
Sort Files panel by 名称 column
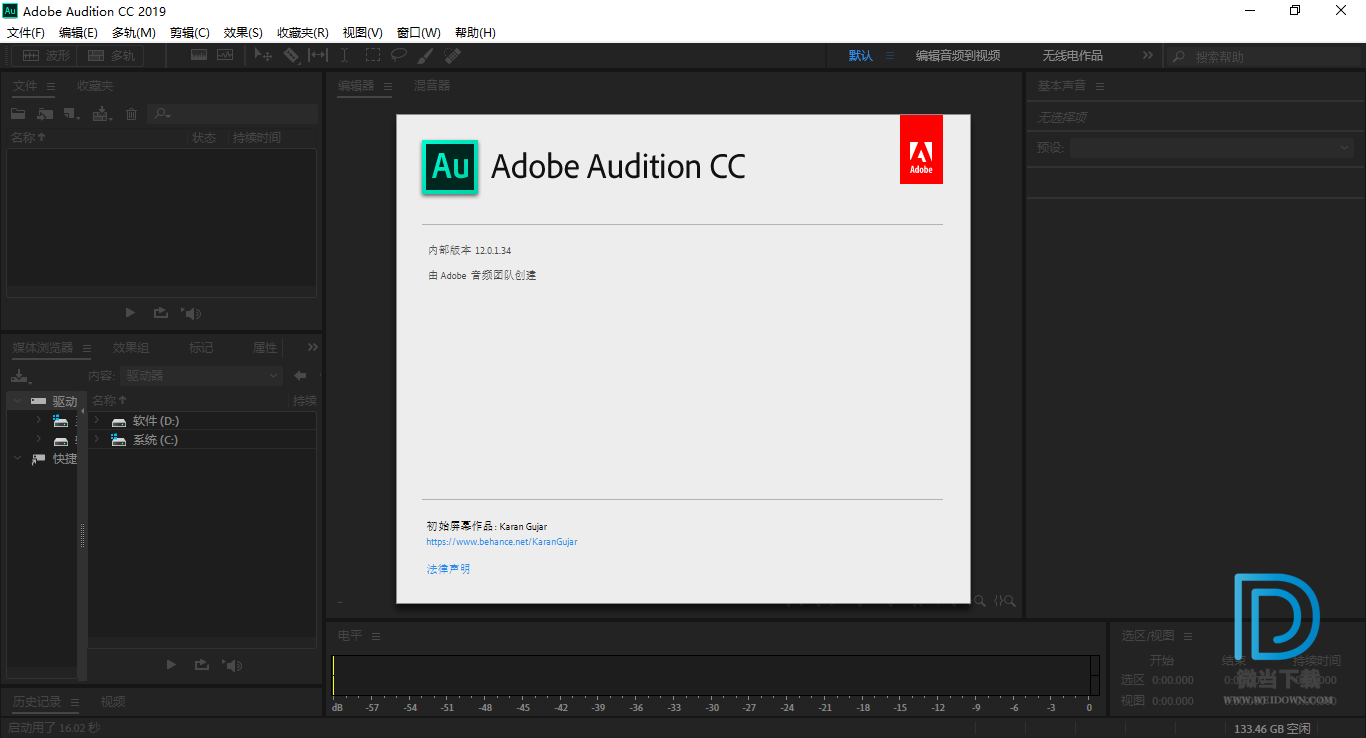[x=29, y=138]
